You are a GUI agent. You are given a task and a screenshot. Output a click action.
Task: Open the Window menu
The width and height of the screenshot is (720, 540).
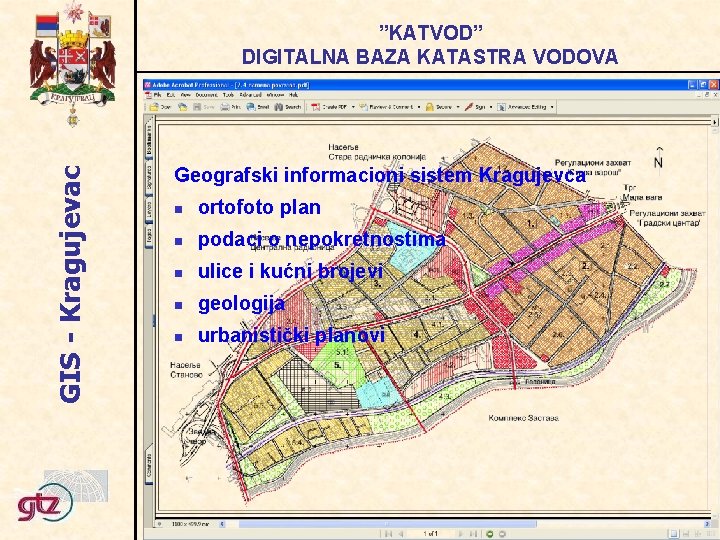[x=275, y=95]
